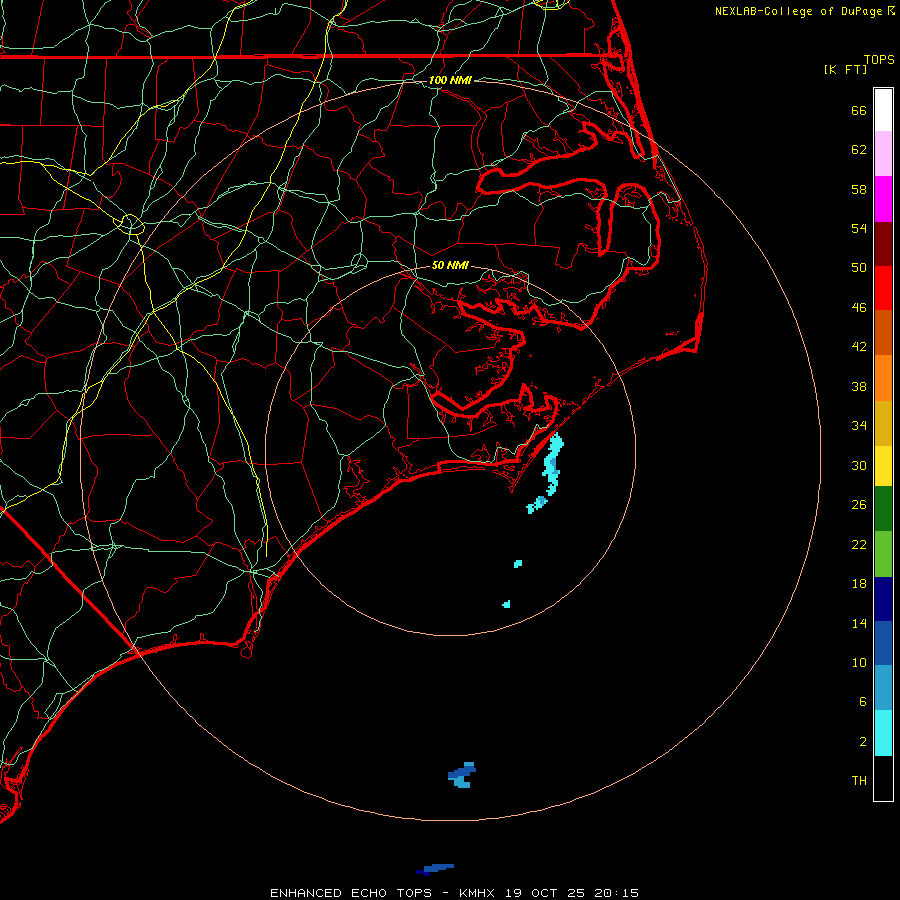Click the medium blue 10 kft legend swatch

coord(883,643)
